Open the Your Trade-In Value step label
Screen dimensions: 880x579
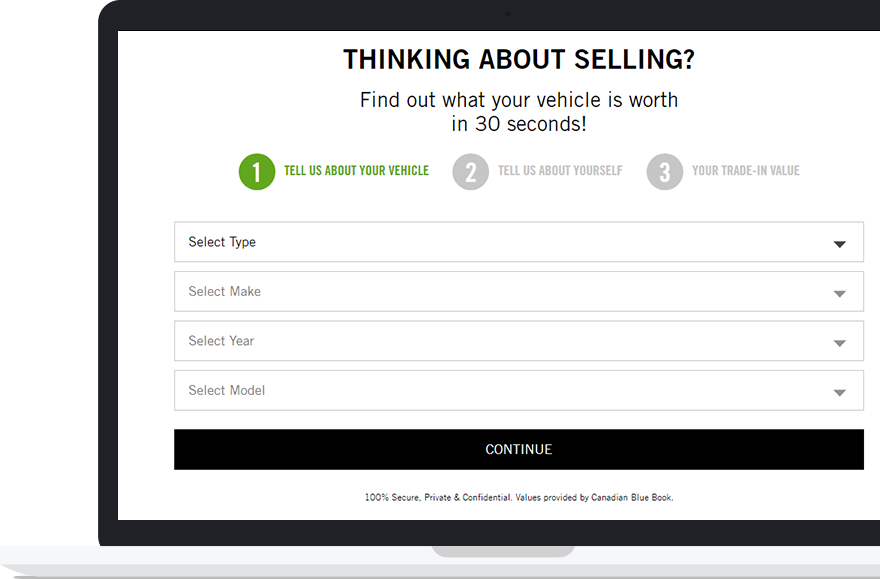click(x=746, y=171)
